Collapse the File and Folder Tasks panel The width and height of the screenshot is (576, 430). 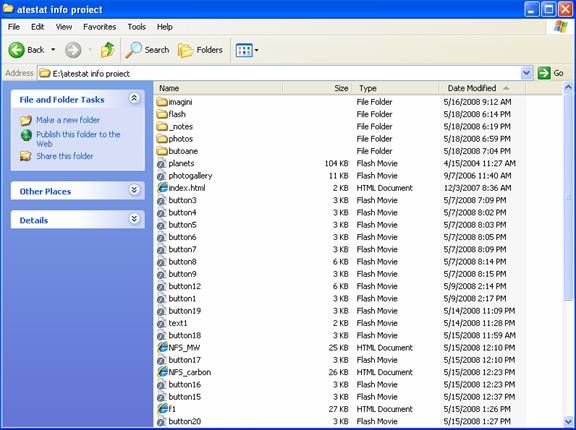point(134,98)
